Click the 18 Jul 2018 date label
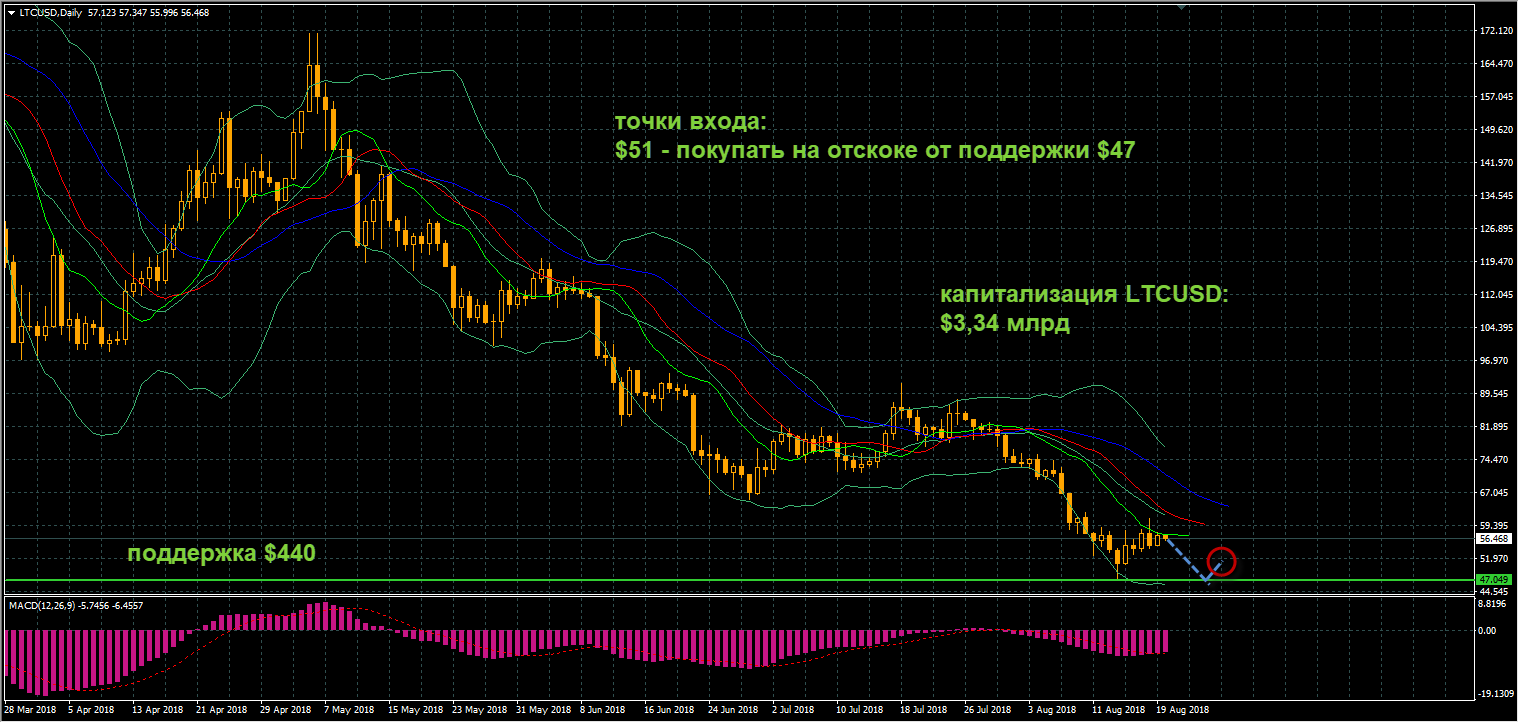 pyautogui.click(x=926, y=710)
